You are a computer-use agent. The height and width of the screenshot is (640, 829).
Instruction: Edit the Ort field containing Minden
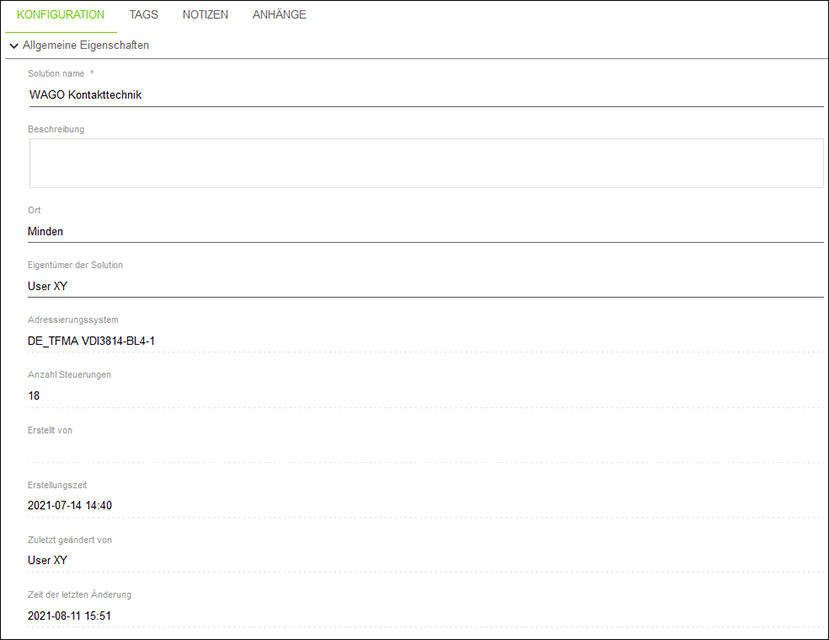pyautogui.click(x=426, y=231)
